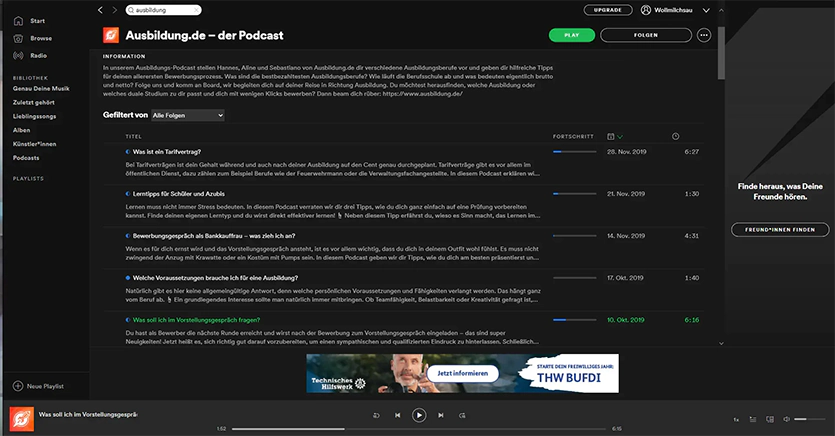Open the episode 'Was ist ein Tarifvertrag?'

[x=167, y=152]
